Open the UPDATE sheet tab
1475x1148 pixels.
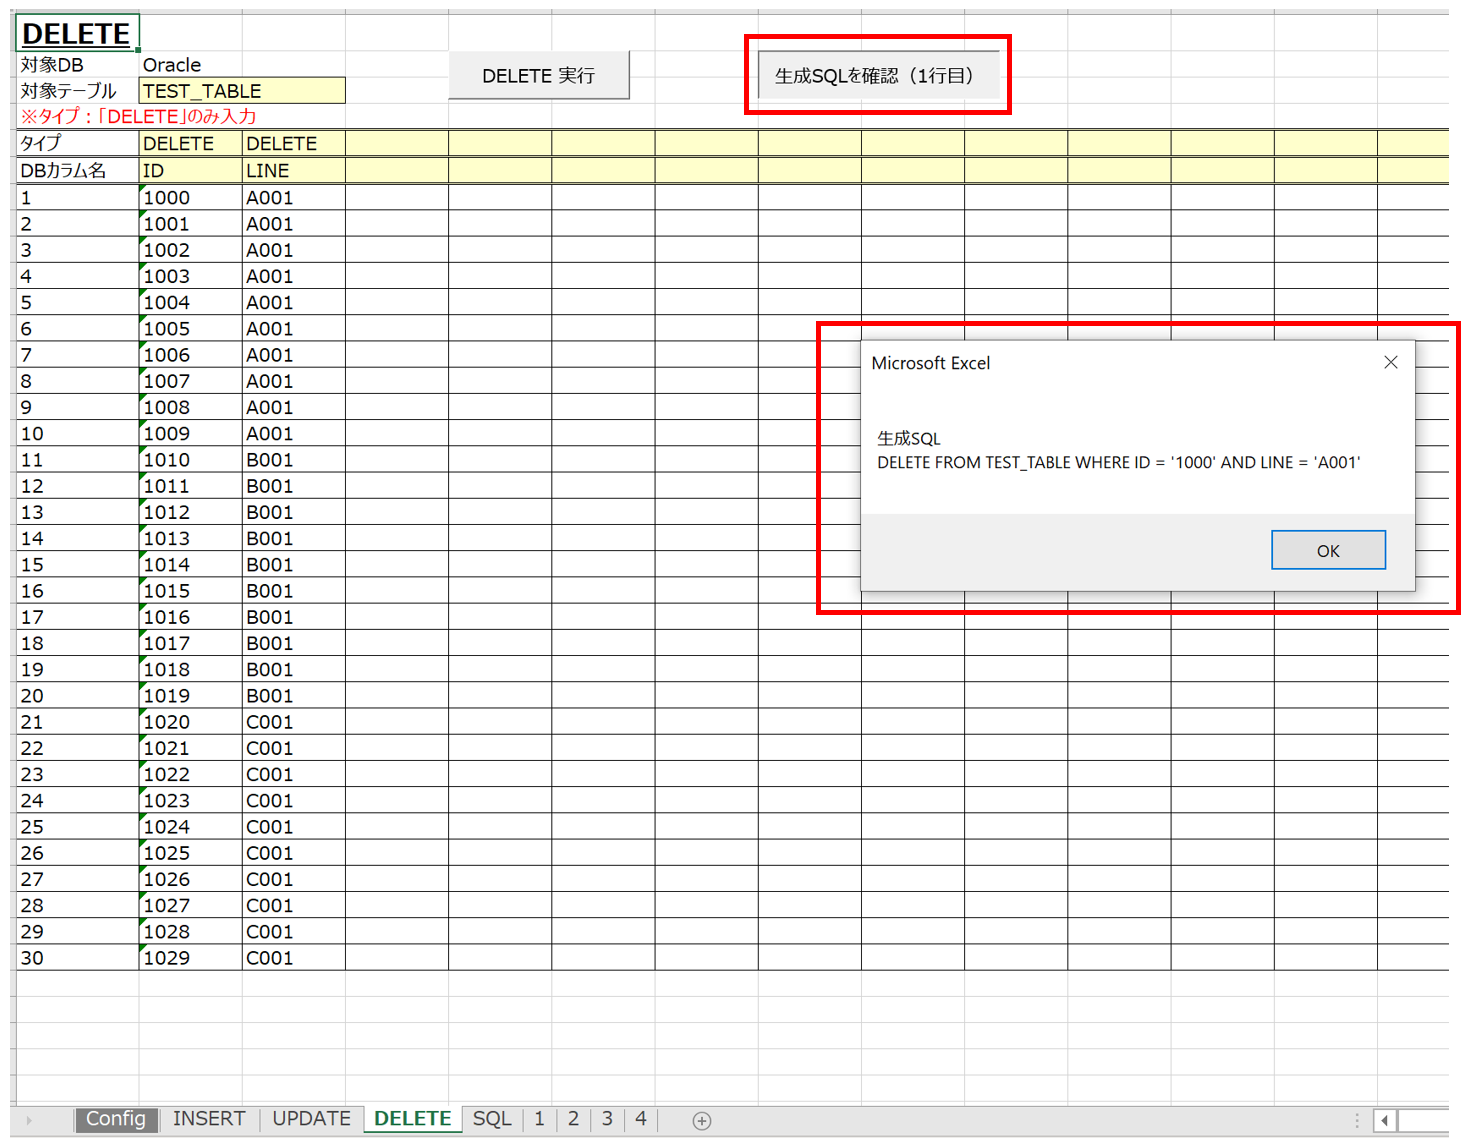tap(311, 1119)
